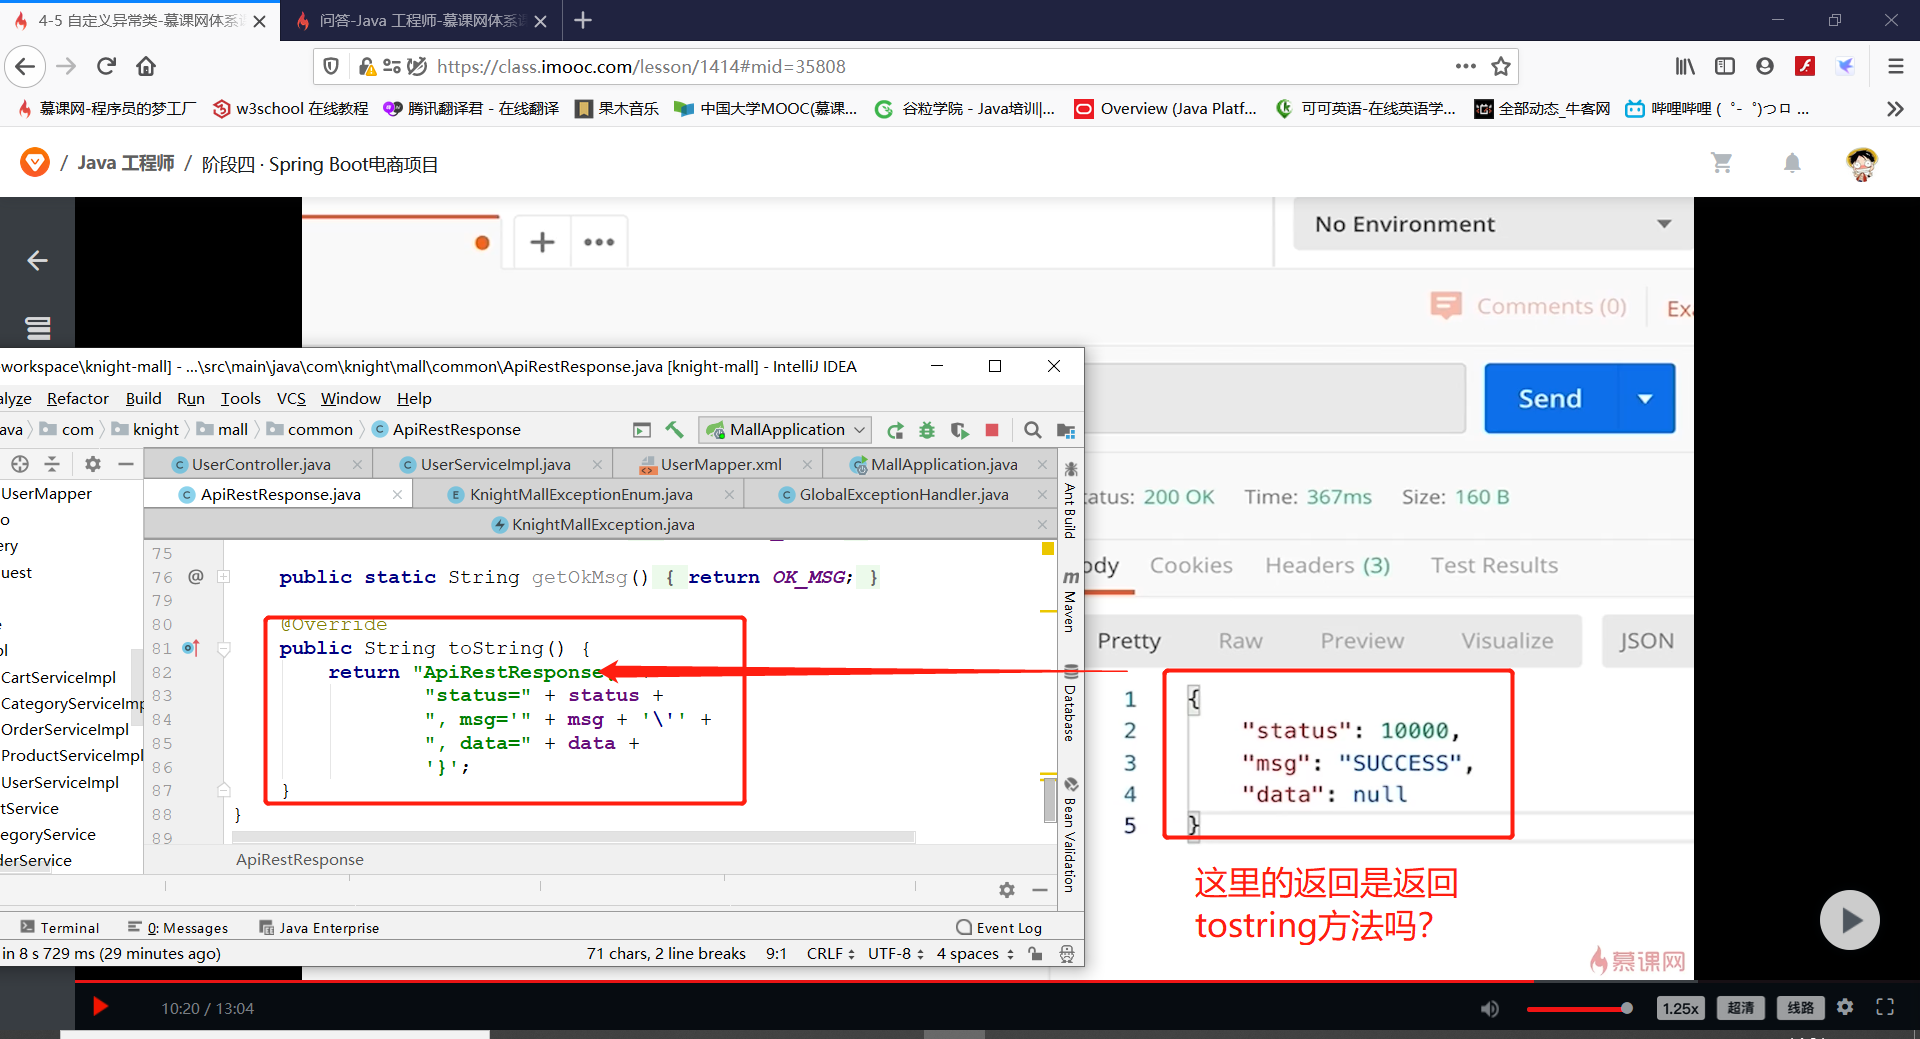1920x1039 pixels.
Task: Open the IntelliJ Terminal tool window
Action: (x=60, y=928)
